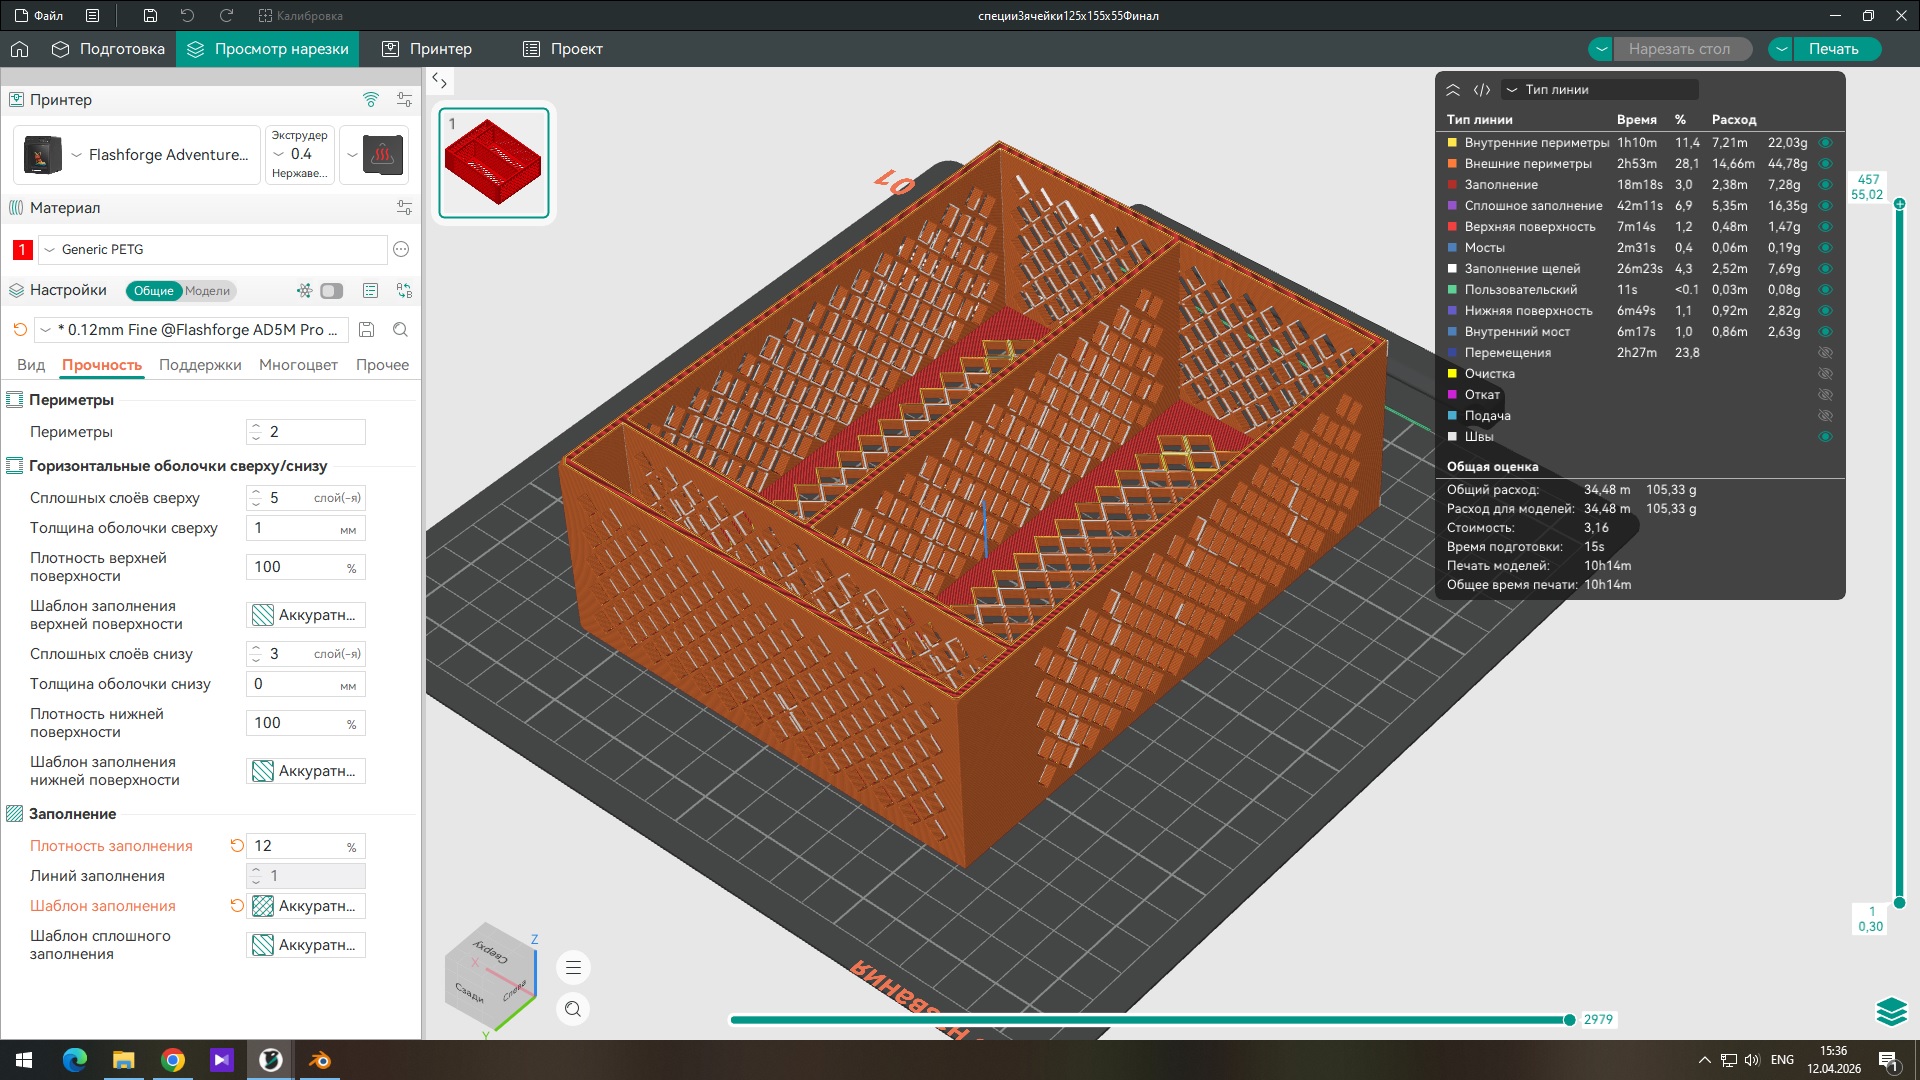Viewport: 1920px width, 1080px height.
Task: Open the Проект tab
Action: (x=563, y=49)
